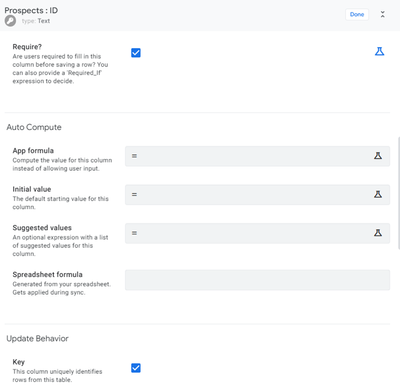Open the Initial value expression flask icon
Image resolution: width=400 pixels, height=392 pixels.
point(378,194)
